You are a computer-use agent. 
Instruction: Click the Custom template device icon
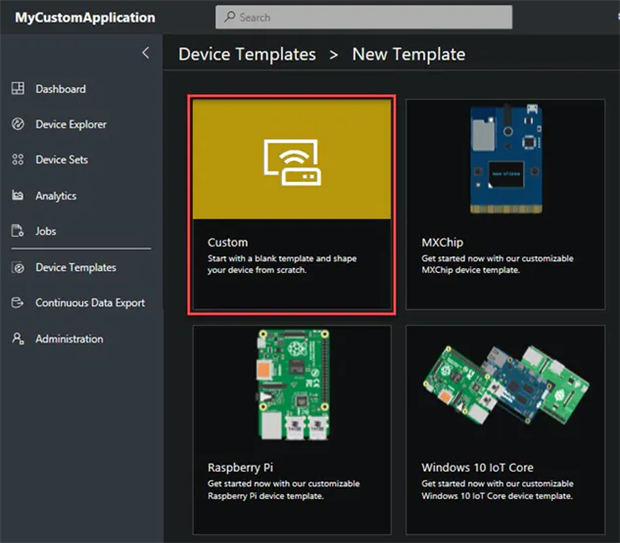click(292, 162)
